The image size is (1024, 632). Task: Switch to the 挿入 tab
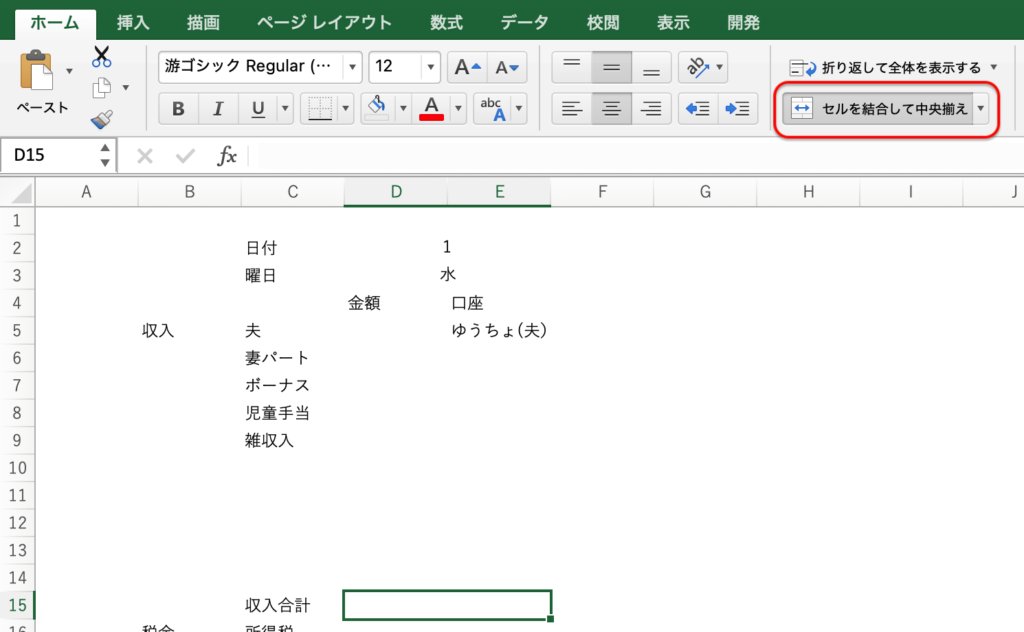click(x=132, y=22)
